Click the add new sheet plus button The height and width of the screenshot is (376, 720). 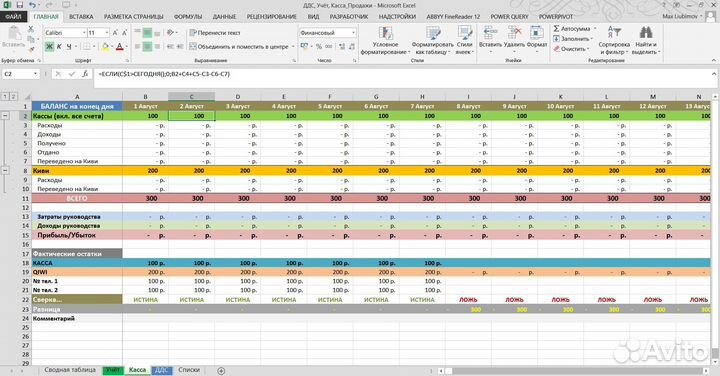pos(221,370)
